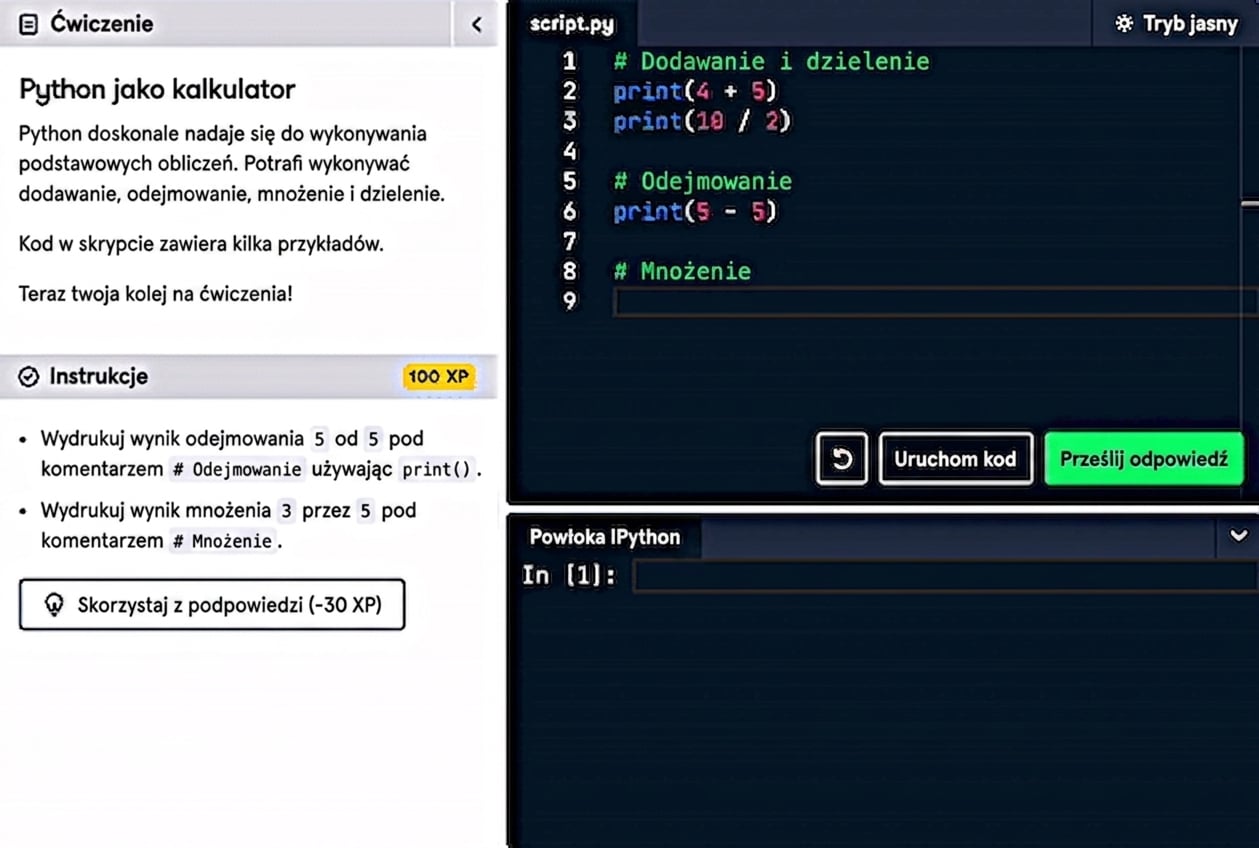Collapse the exercise panel with the chevron
This screenshot has height=848, width=1259.
click(476, 24)
